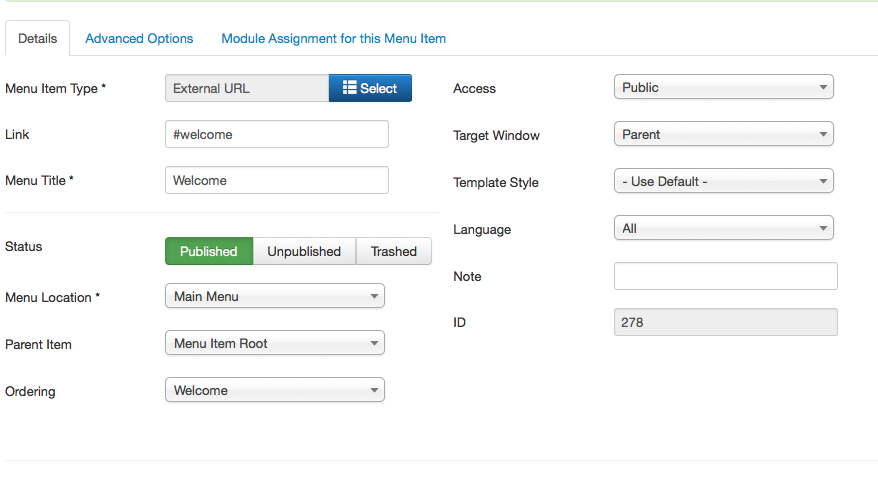Click the Link field containing #welcome

[277, 134]
